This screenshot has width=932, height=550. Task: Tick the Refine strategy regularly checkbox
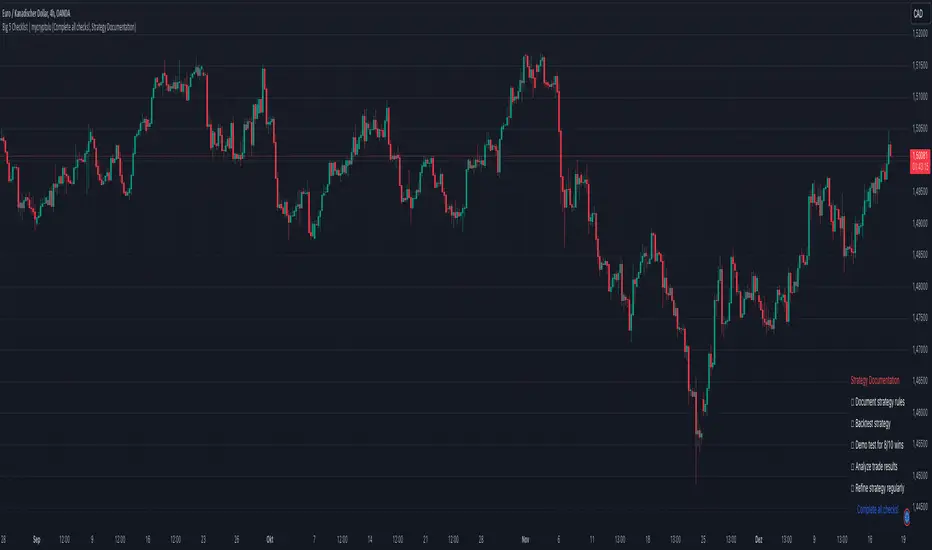click(851, 488)
